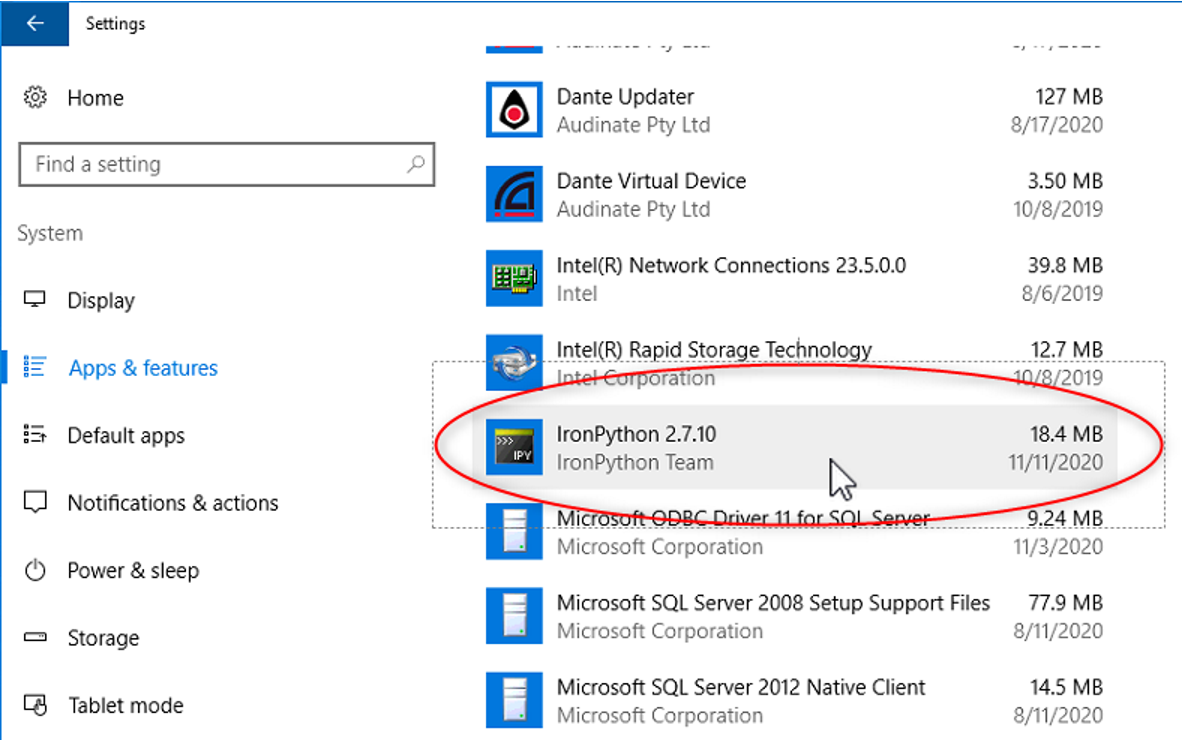The width and height of the screenshot is (1182, 740).
Task: Click the Dante Virtual Device icon
Action: 514,194
